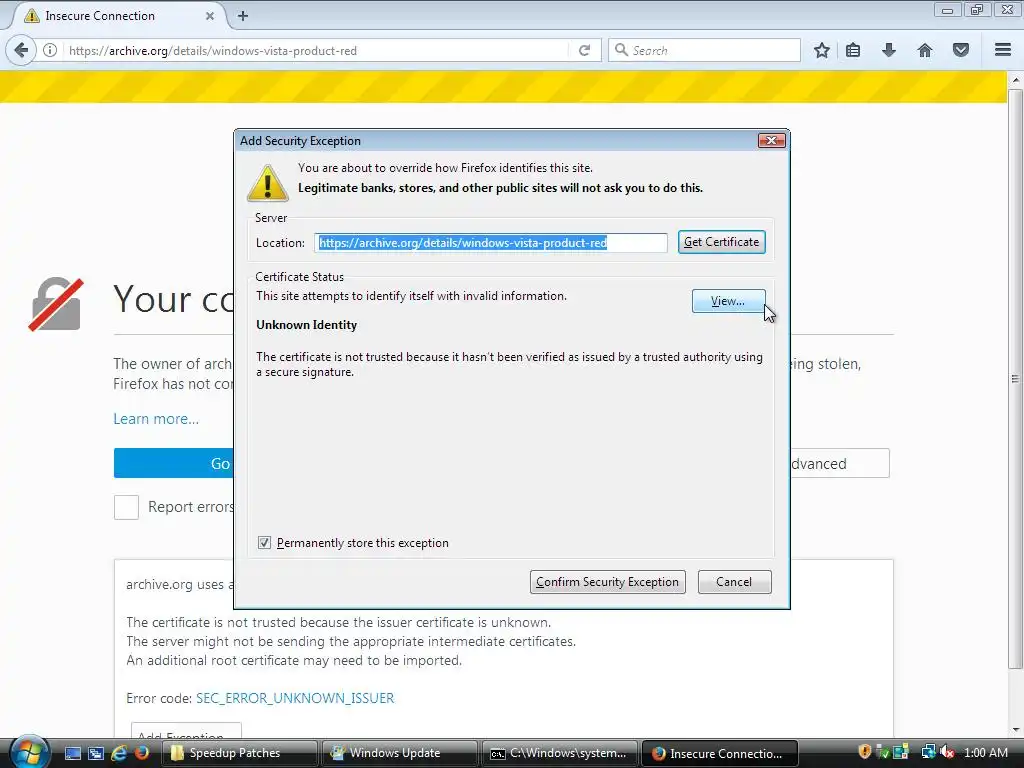
Task: Open a new tab with plus button
Action: pos(243,16)
